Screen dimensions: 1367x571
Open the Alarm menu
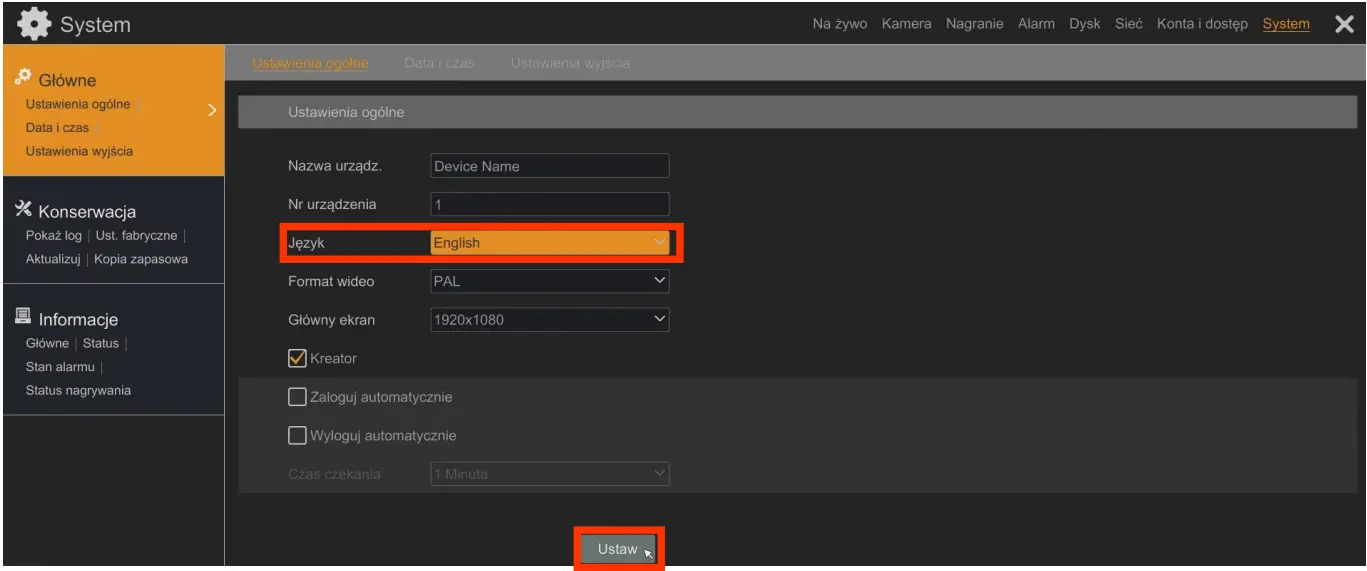point(1036,24)
